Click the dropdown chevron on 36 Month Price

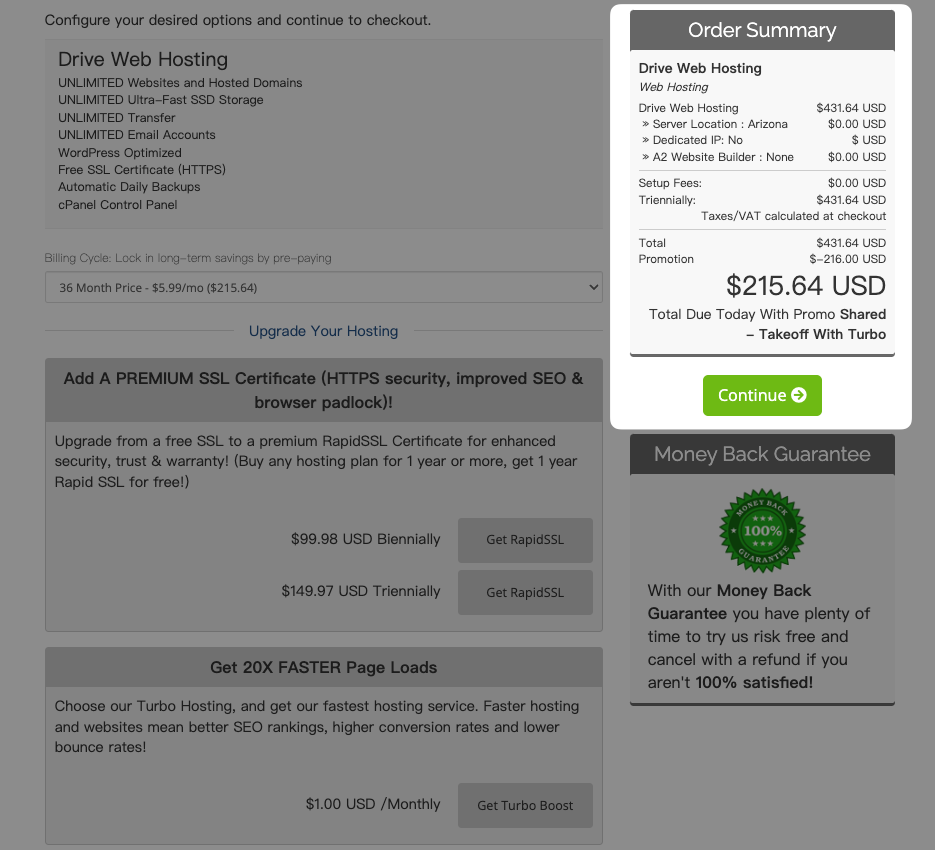[x=593, y=288]
